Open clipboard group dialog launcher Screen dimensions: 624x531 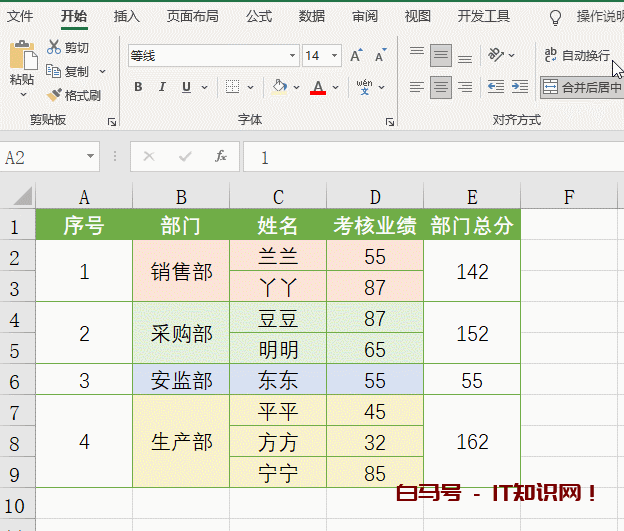(x=112, y=122)
